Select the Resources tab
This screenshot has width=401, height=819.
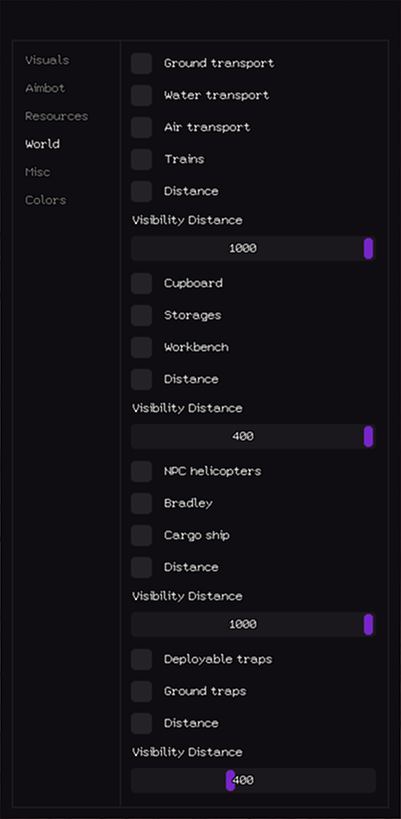tap(56, 116)
